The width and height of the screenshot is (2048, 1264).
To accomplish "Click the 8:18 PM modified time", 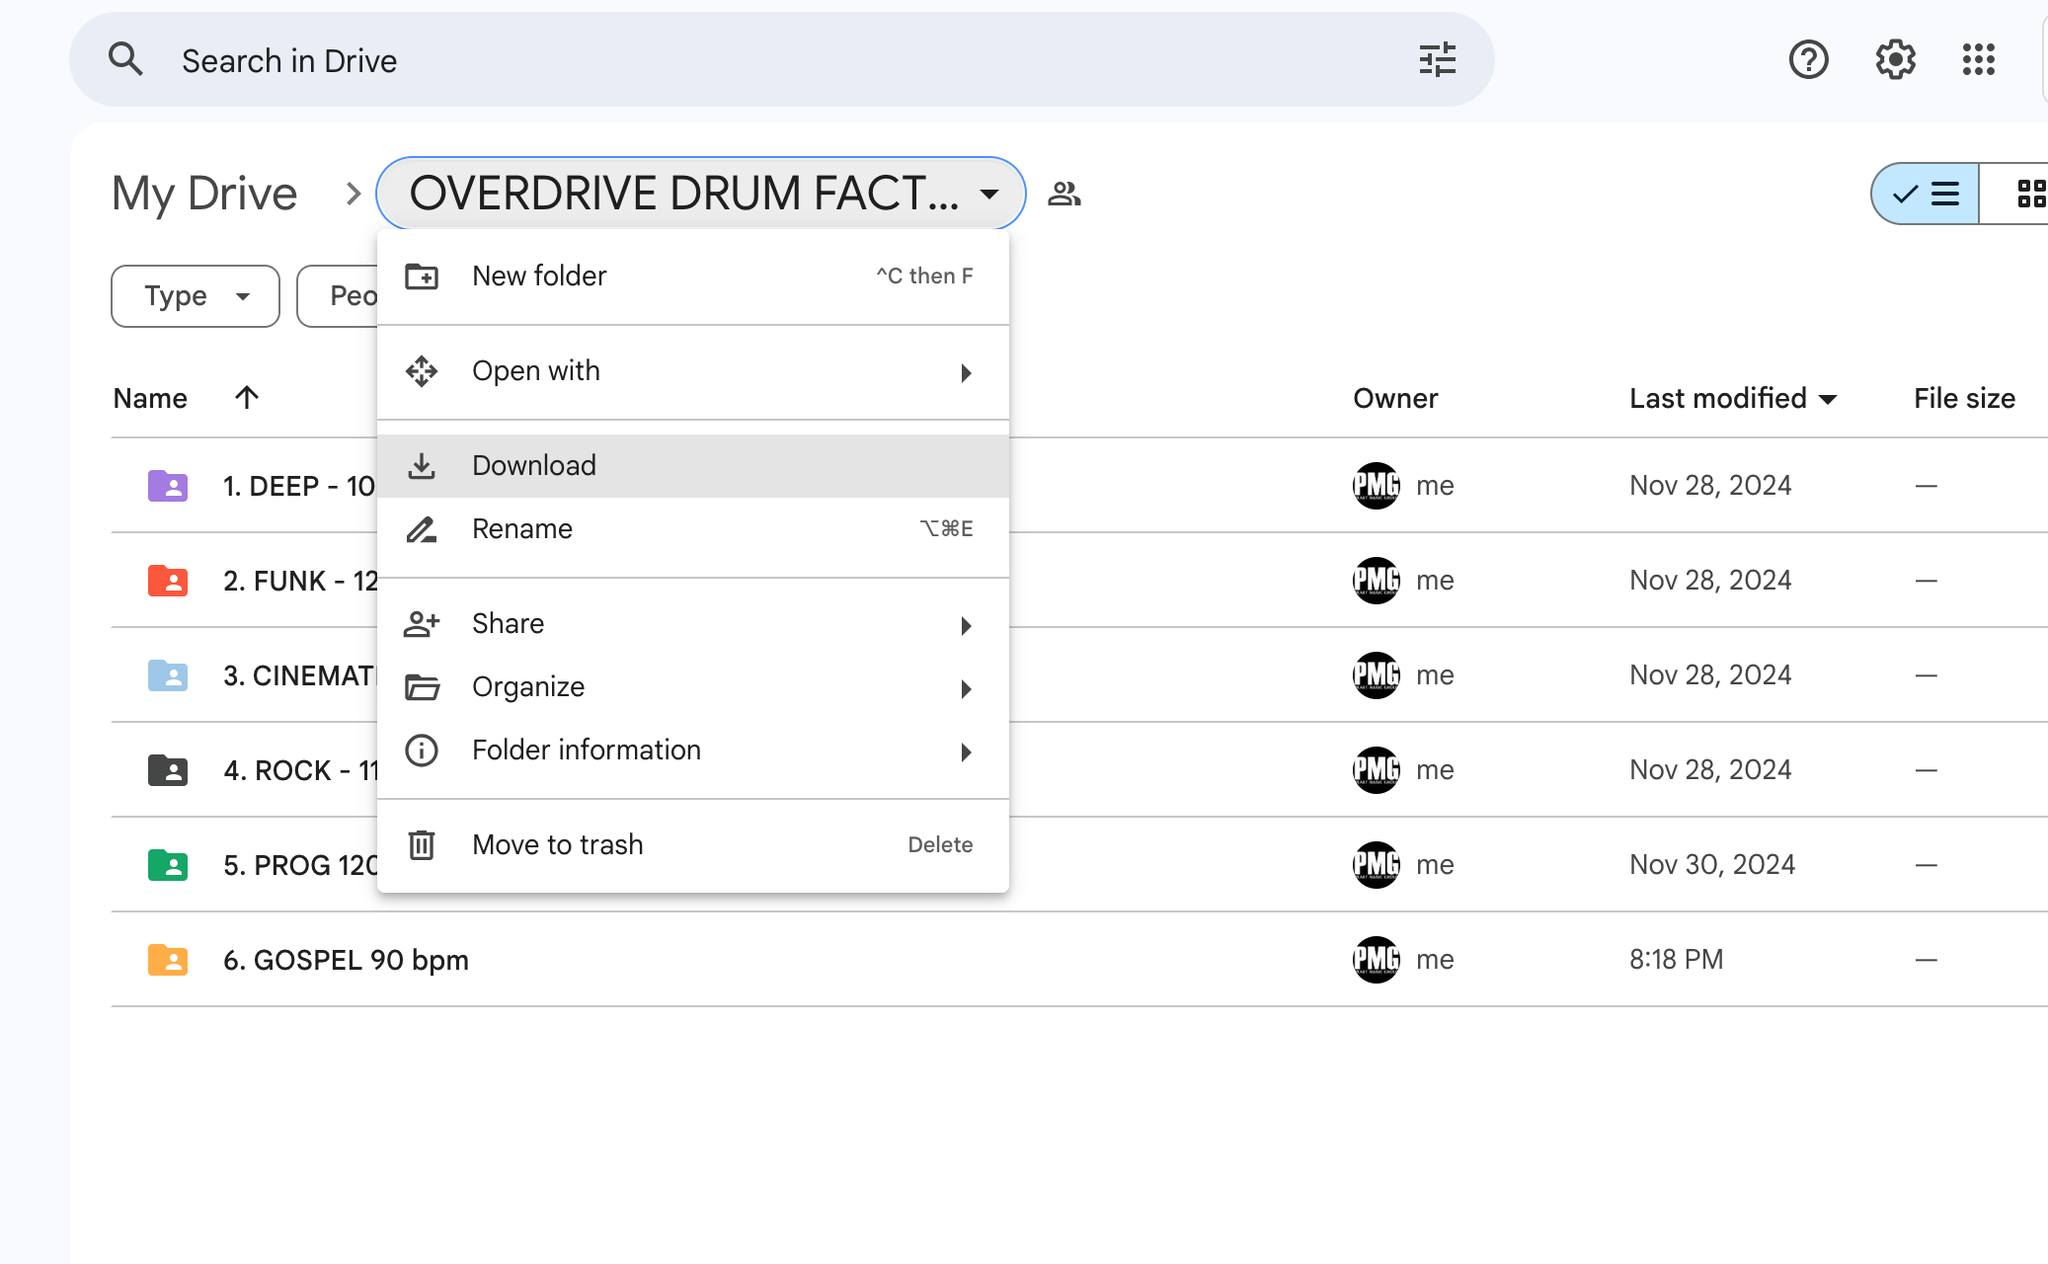I will pyautogui.click(x=1676, y=959).
